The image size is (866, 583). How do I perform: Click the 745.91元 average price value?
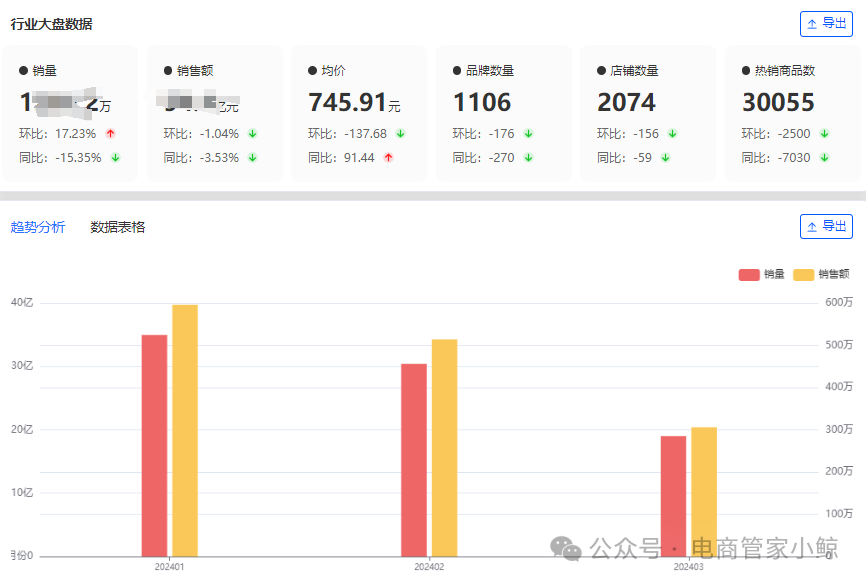pos(354,103)
